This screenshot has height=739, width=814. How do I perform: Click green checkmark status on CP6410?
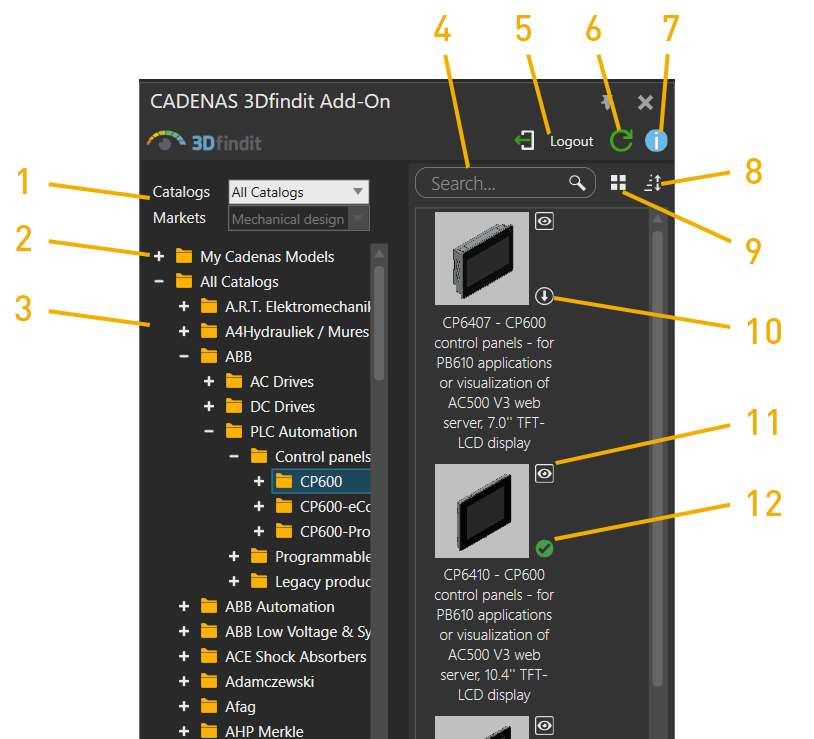(x=544, y=548)
